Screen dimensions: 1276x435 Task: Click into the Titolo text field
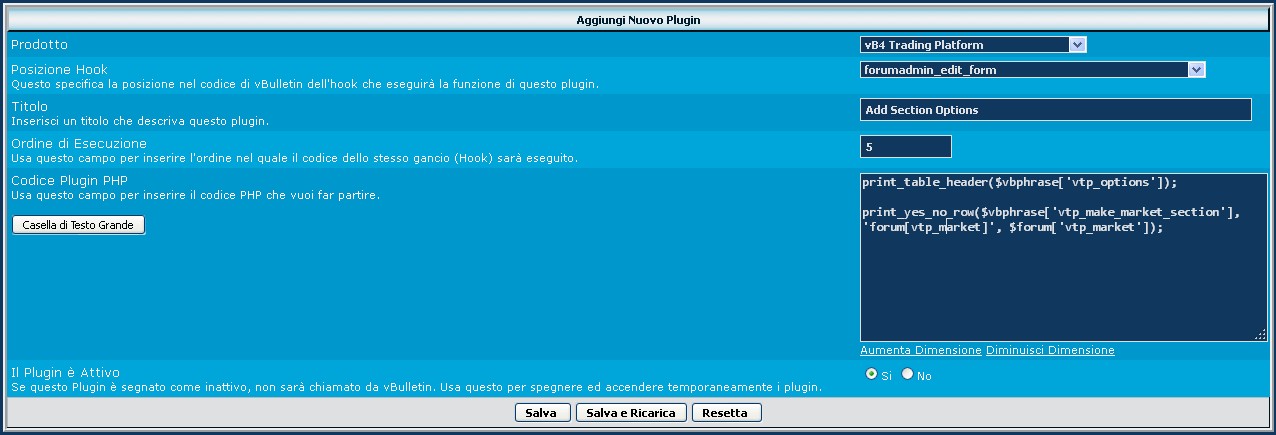click(1055, 110)
